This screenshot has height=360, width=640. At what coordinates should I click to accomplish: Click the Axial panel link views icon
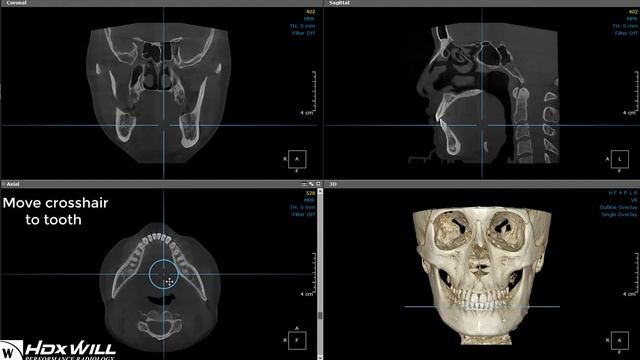point(311,184)
